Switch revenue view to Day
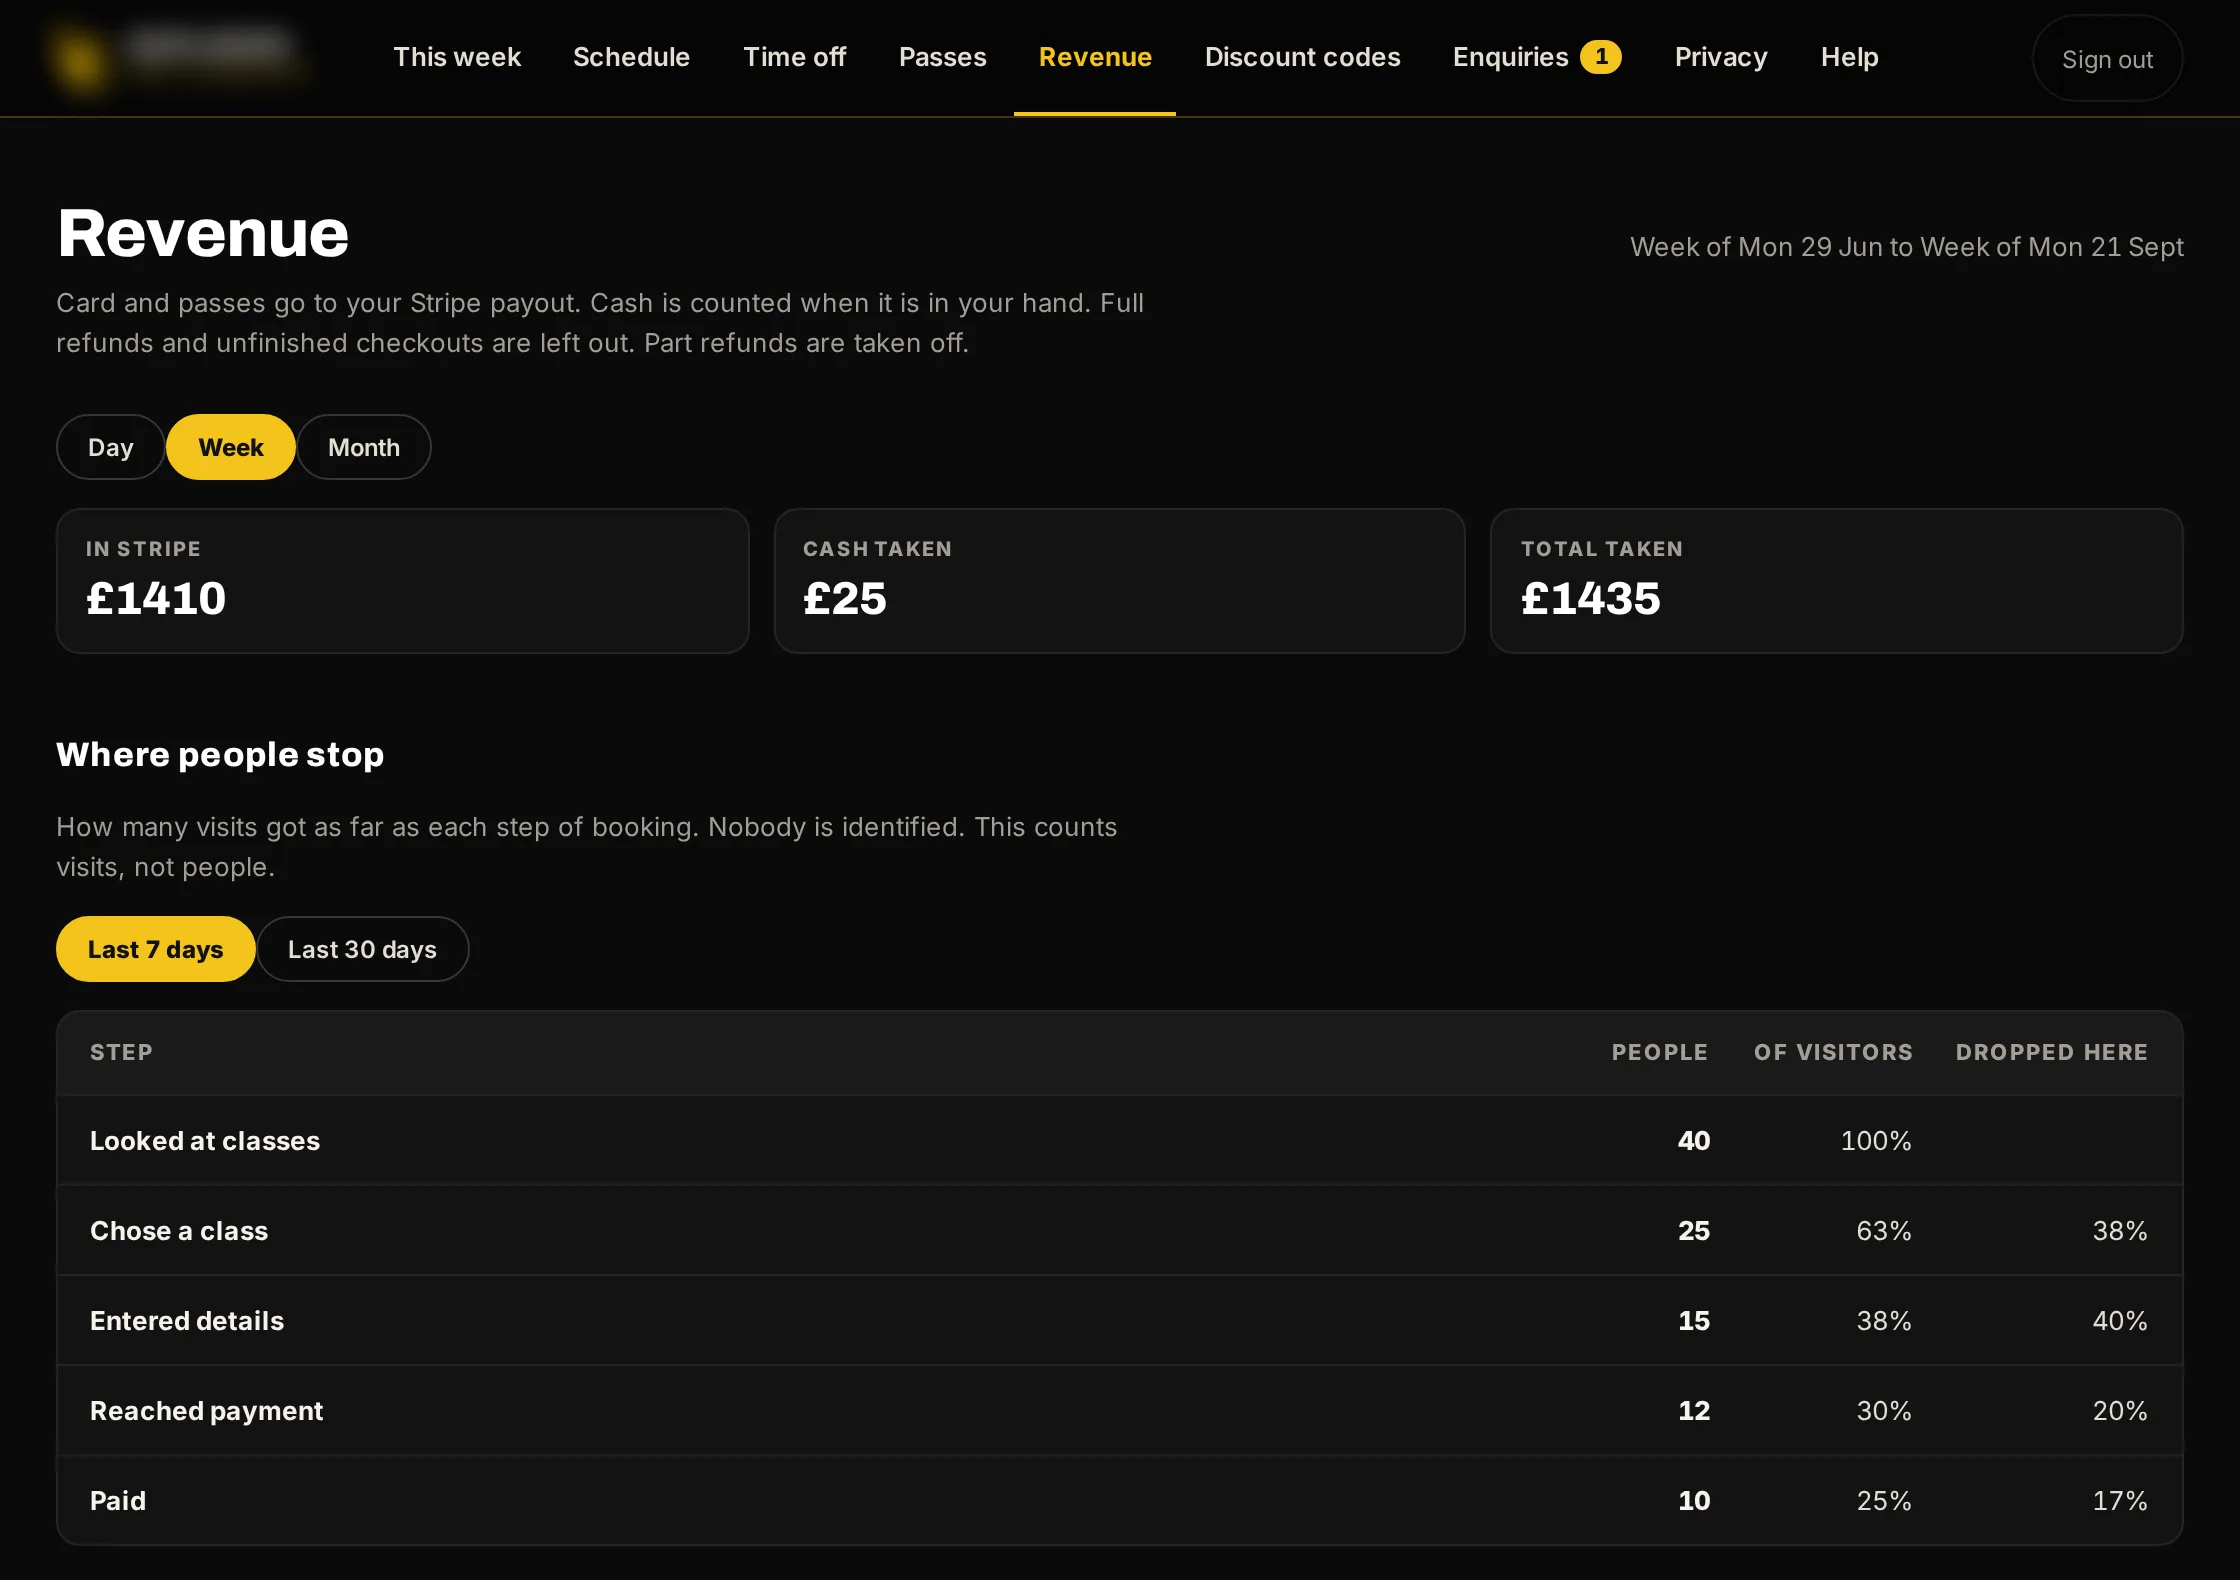The height and width of the screenshot is (1580, 2240). tap(110, 447)
